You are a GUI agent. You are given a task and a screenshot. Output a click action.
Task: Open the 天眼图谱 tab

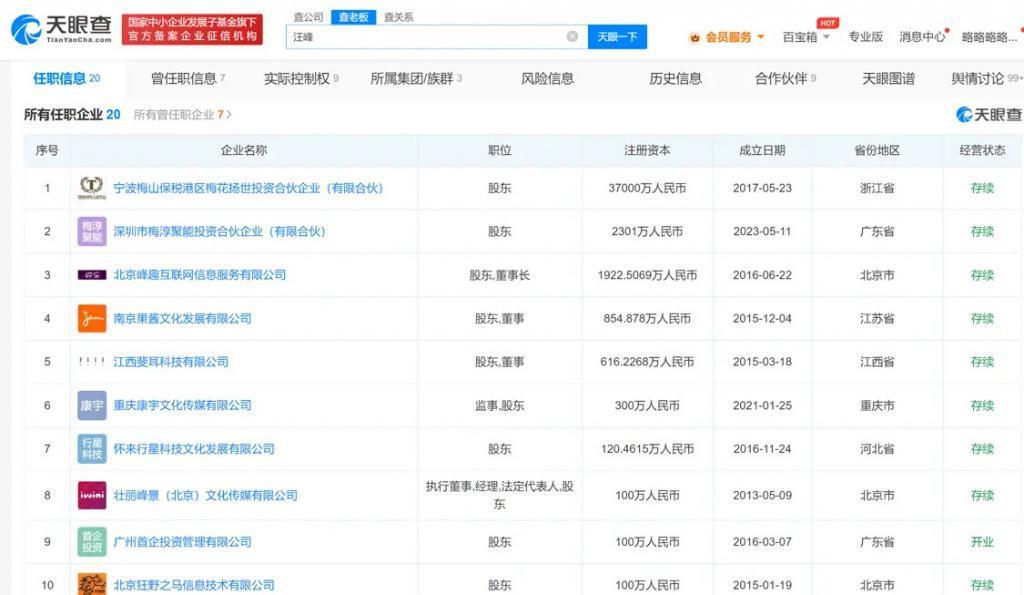coord(888,78)
